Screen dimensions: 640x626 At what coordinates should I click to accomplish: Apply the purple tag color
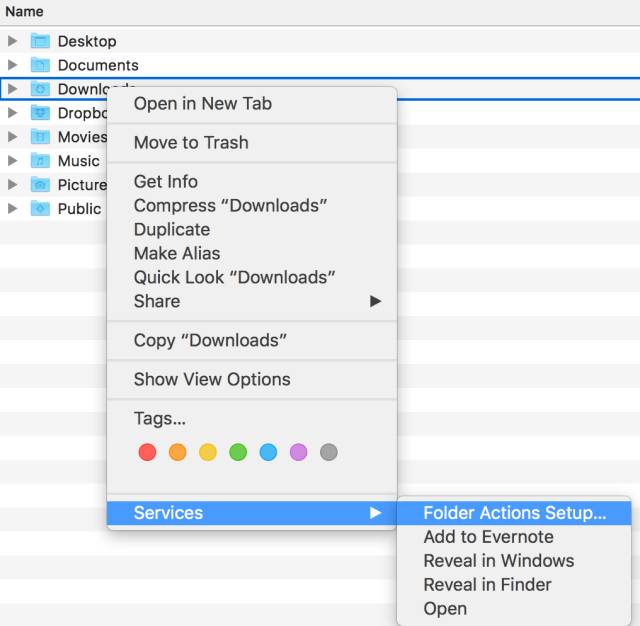[298, 452]
